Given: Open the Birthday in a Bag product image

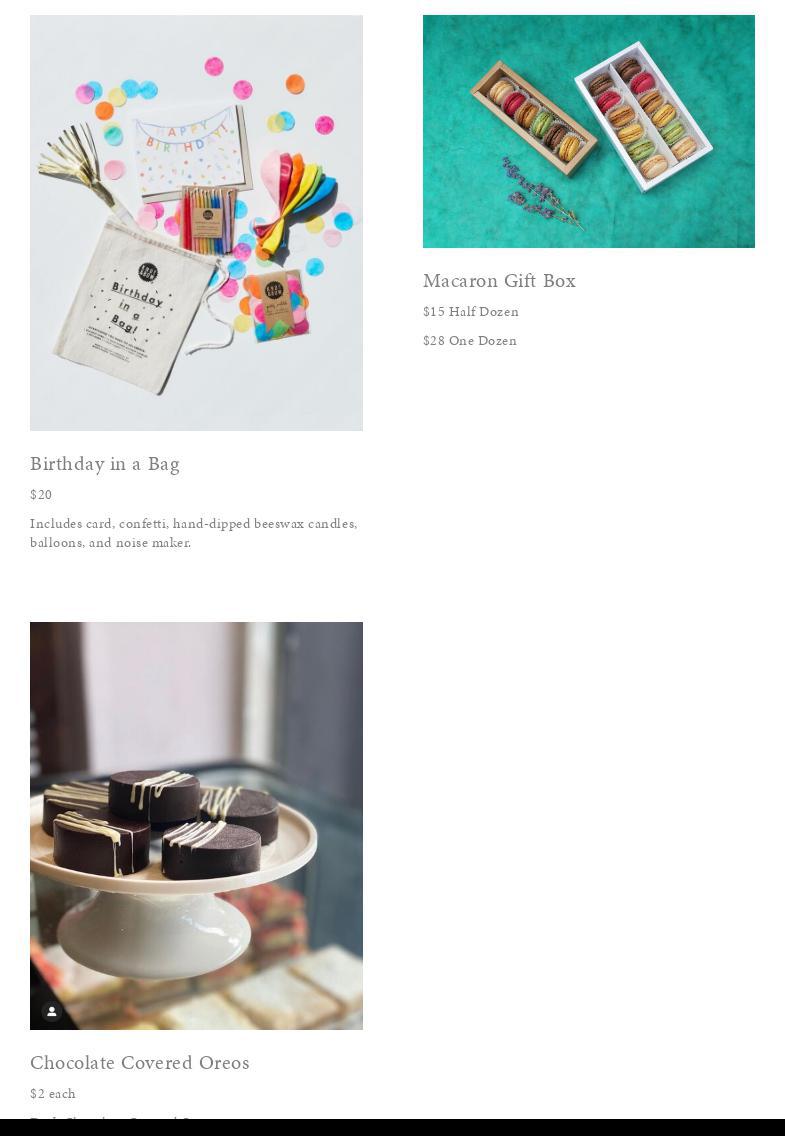Looking at the screenshot, I should [196, 223].
